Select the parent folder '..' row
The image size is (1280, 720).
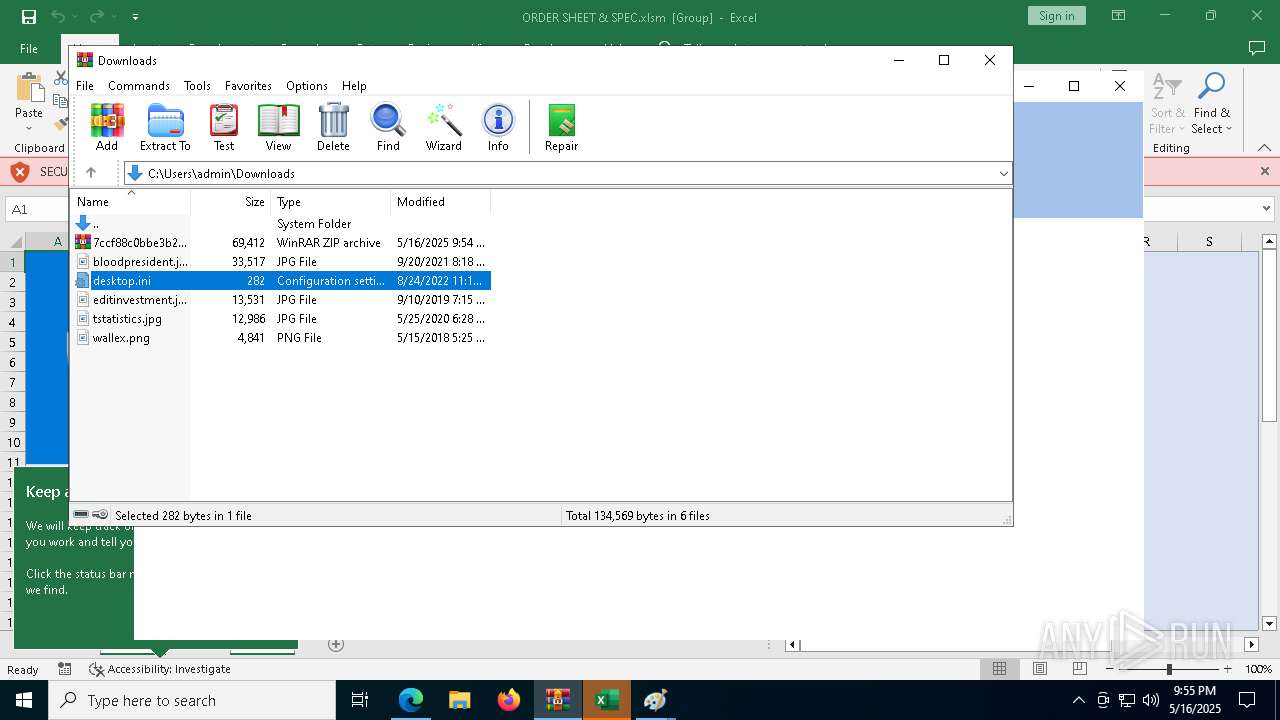281,224
